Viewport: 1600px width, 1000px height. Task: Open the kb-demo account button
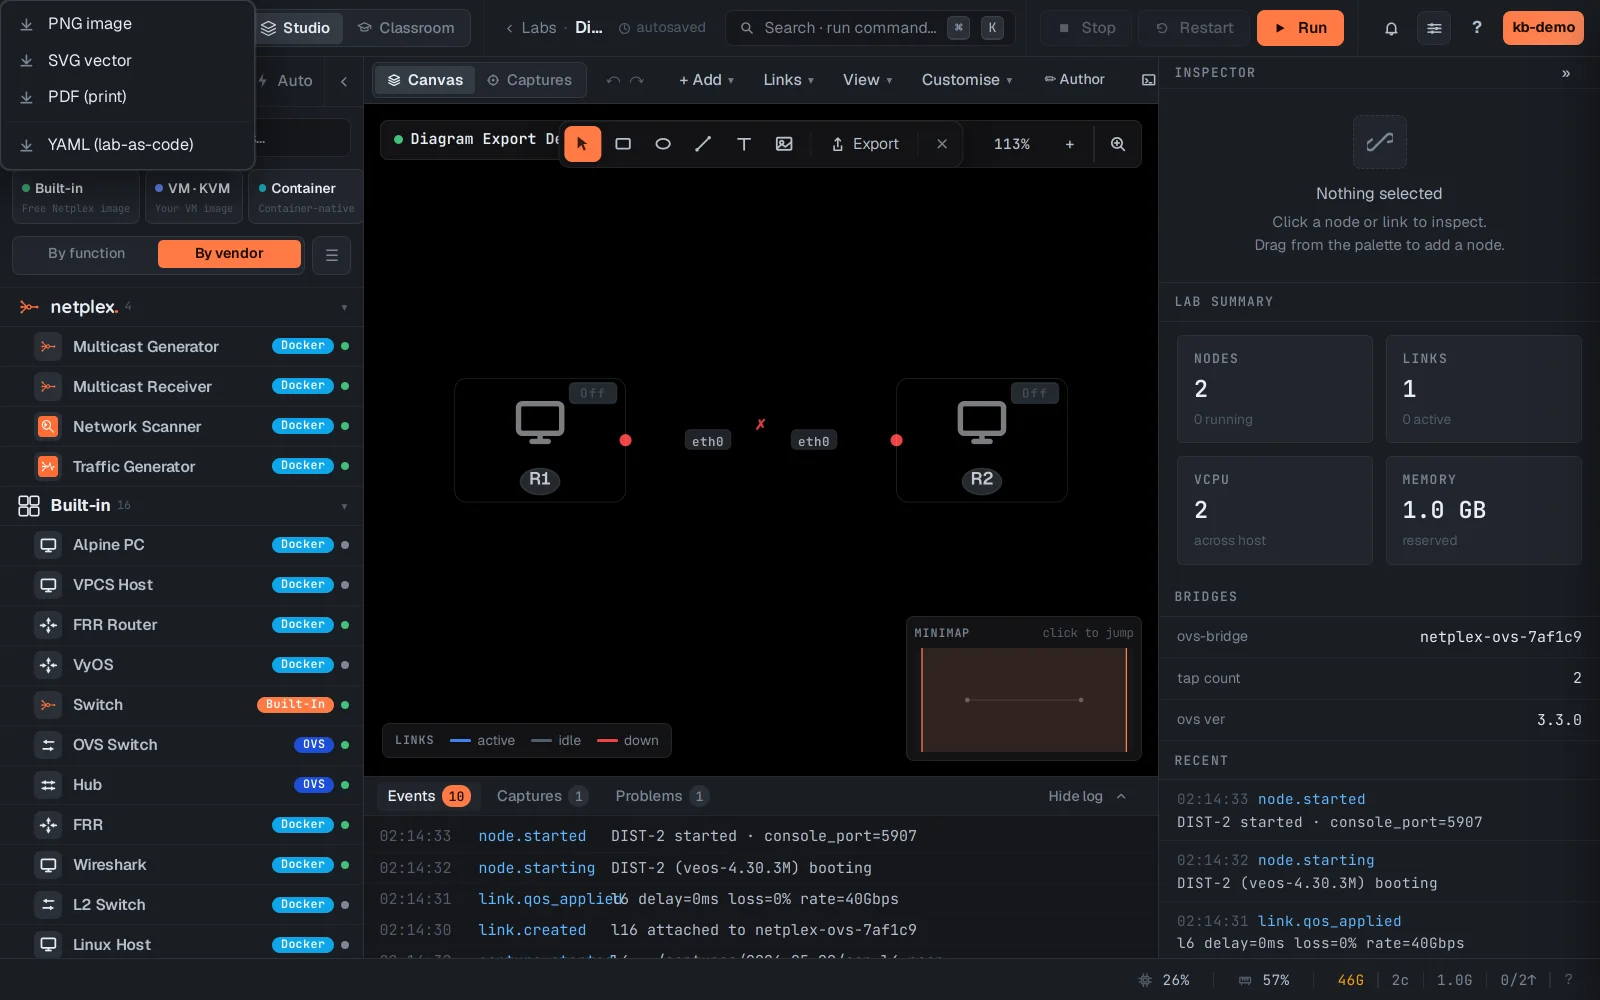coord(1543,28)
